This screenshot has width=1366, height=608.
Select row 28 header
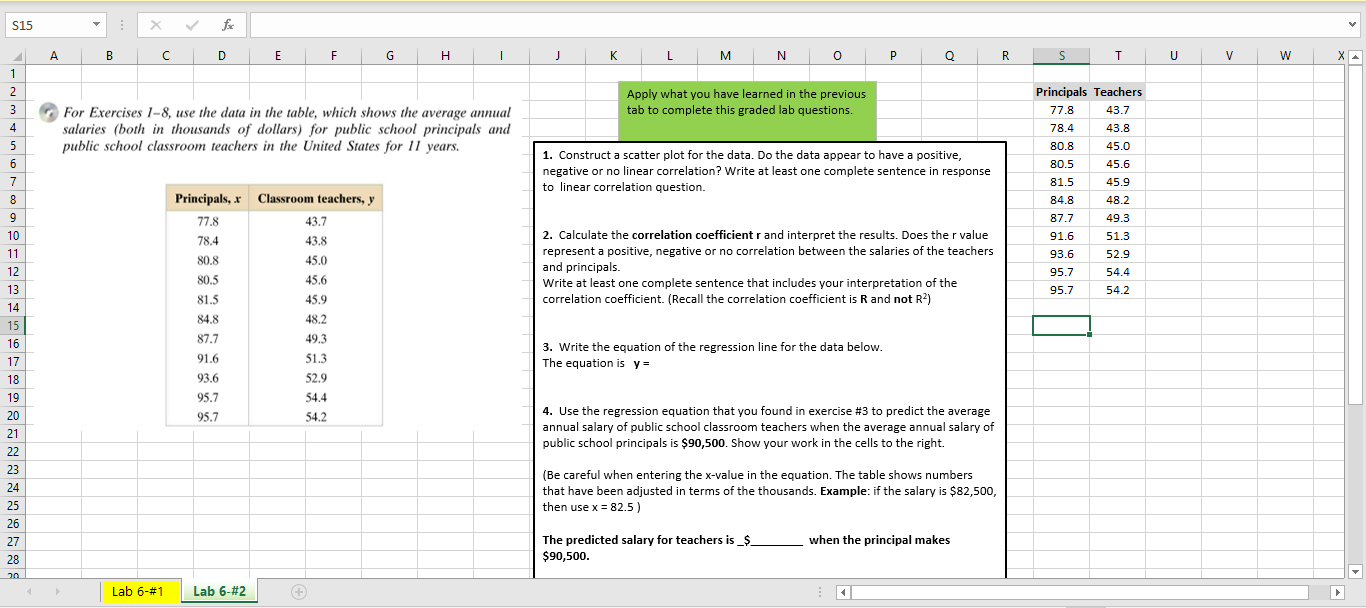pyautogui.click(x=13, y=559)
